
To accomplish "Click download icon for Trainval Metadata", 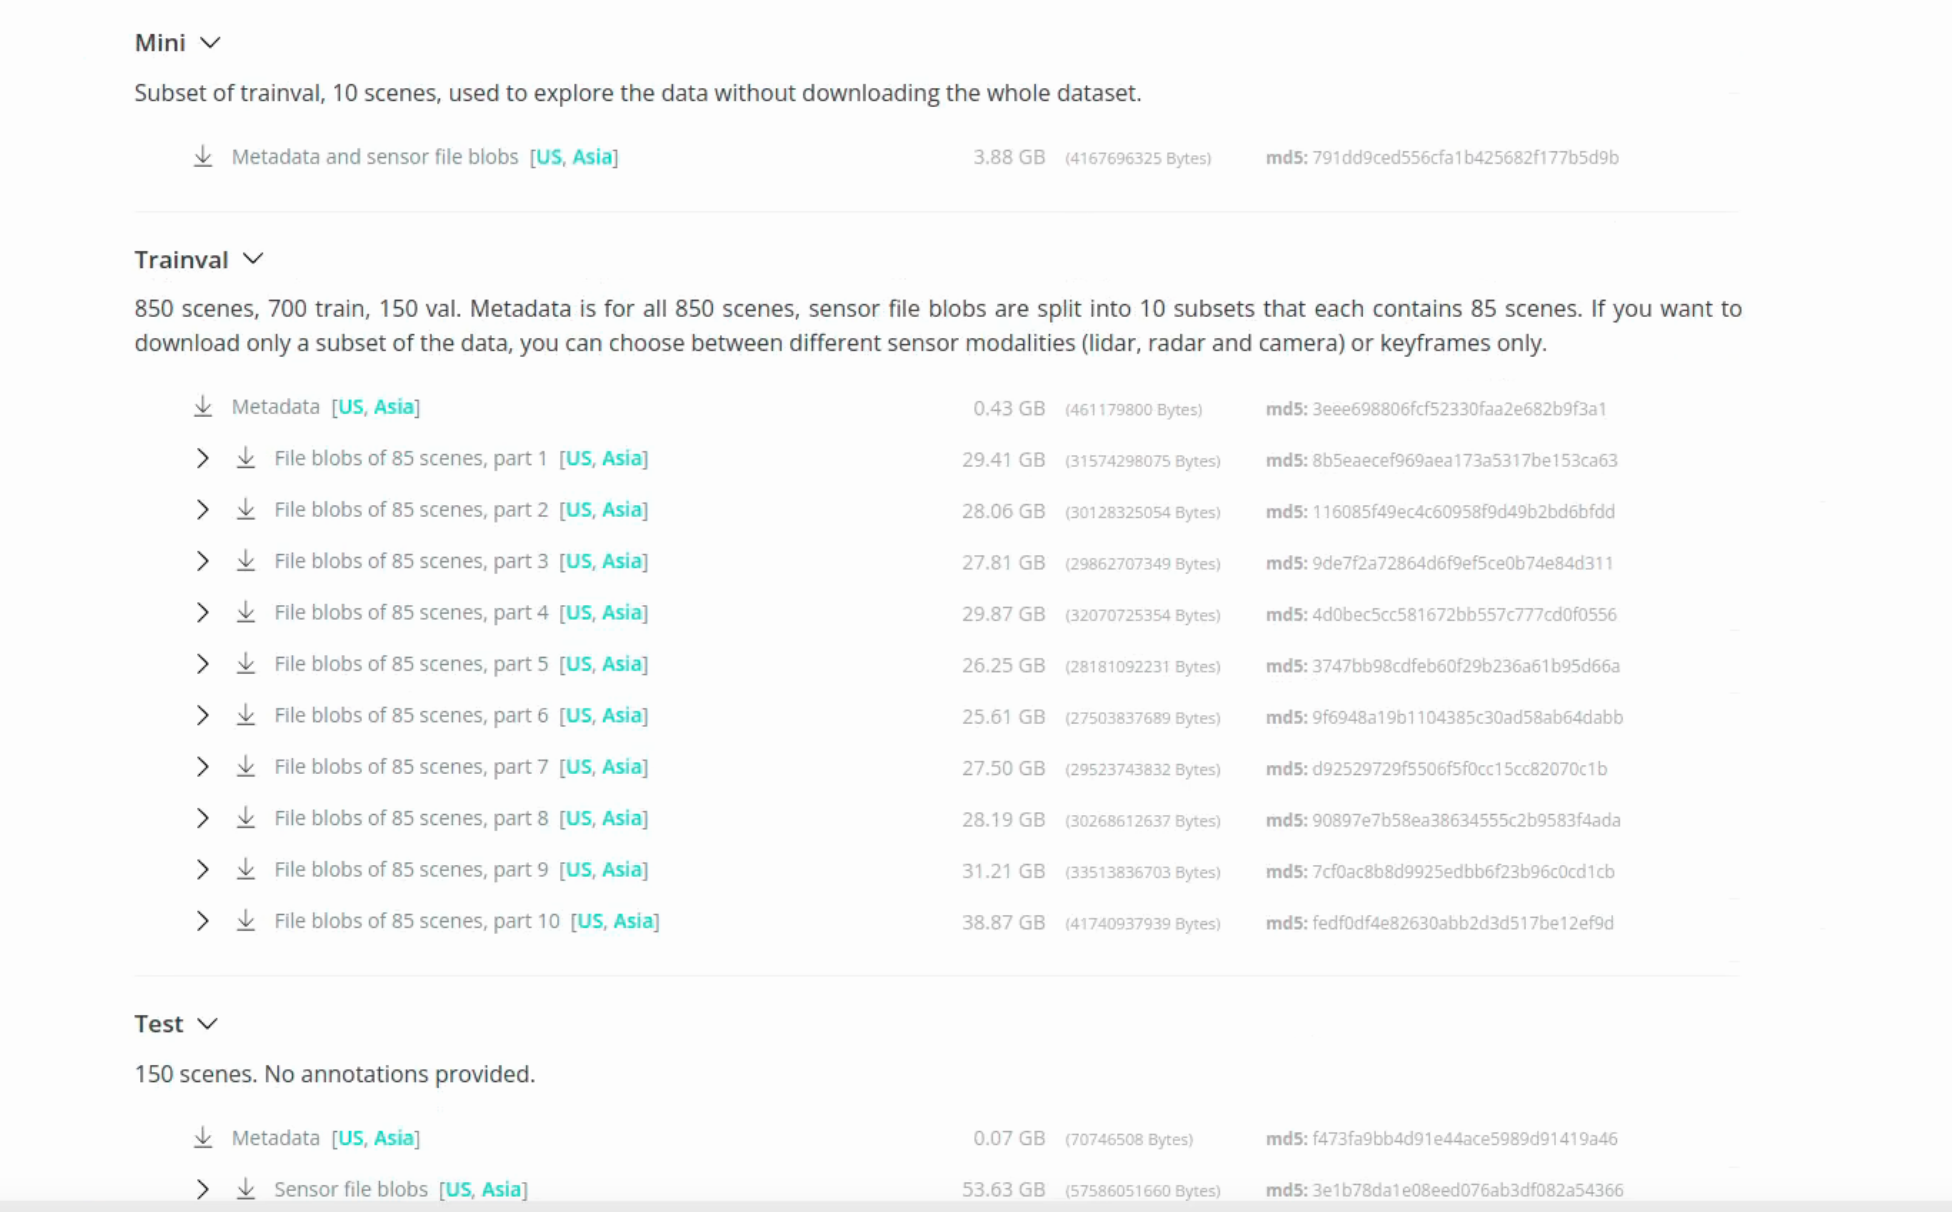I will [x=203, y=407].
